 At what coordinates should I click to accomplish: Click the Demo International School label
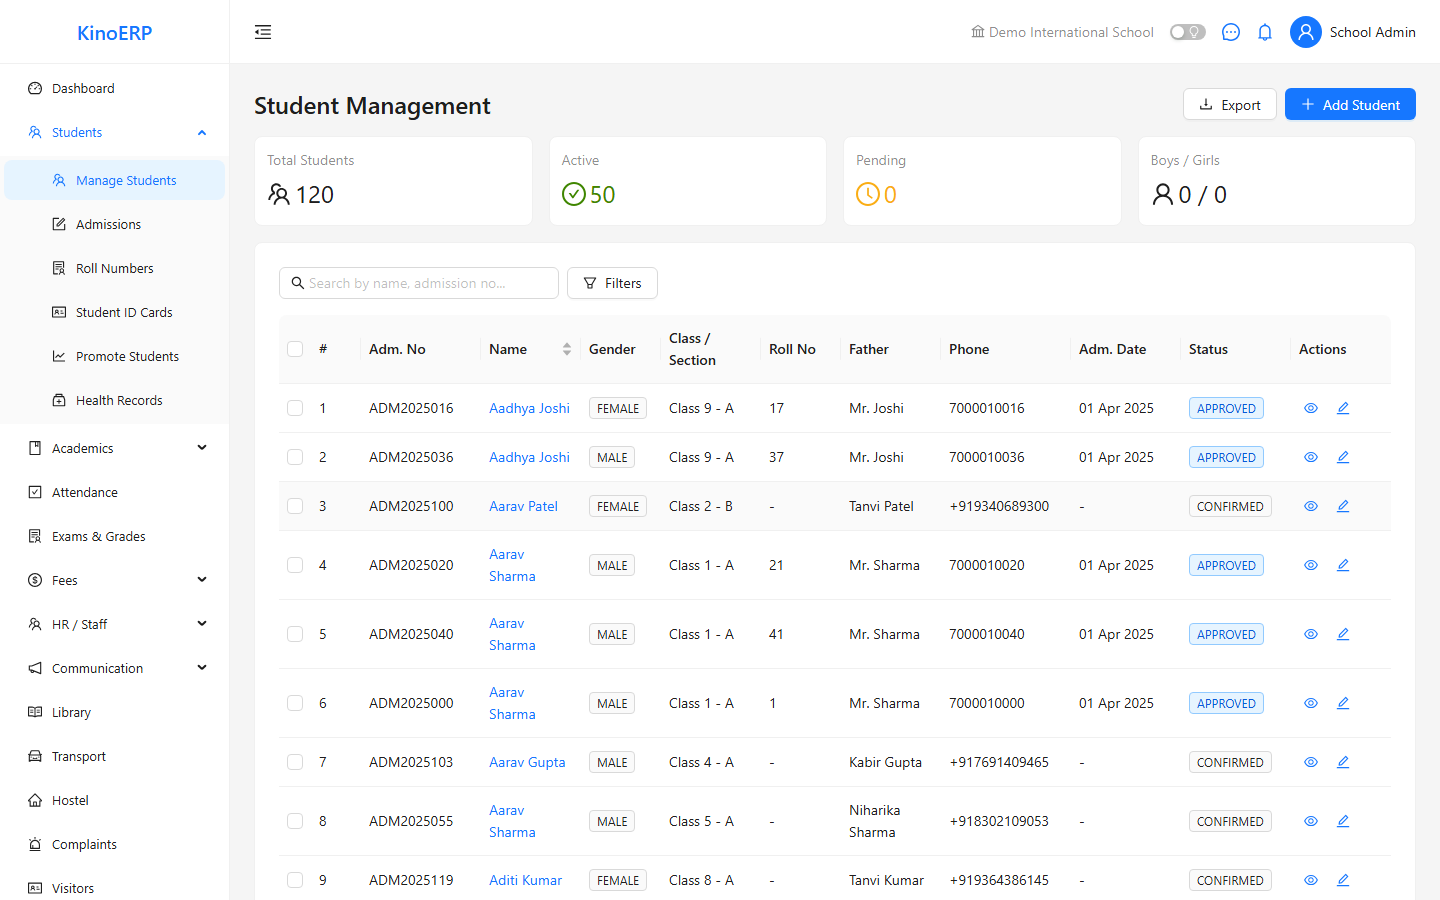(1062, 32)
